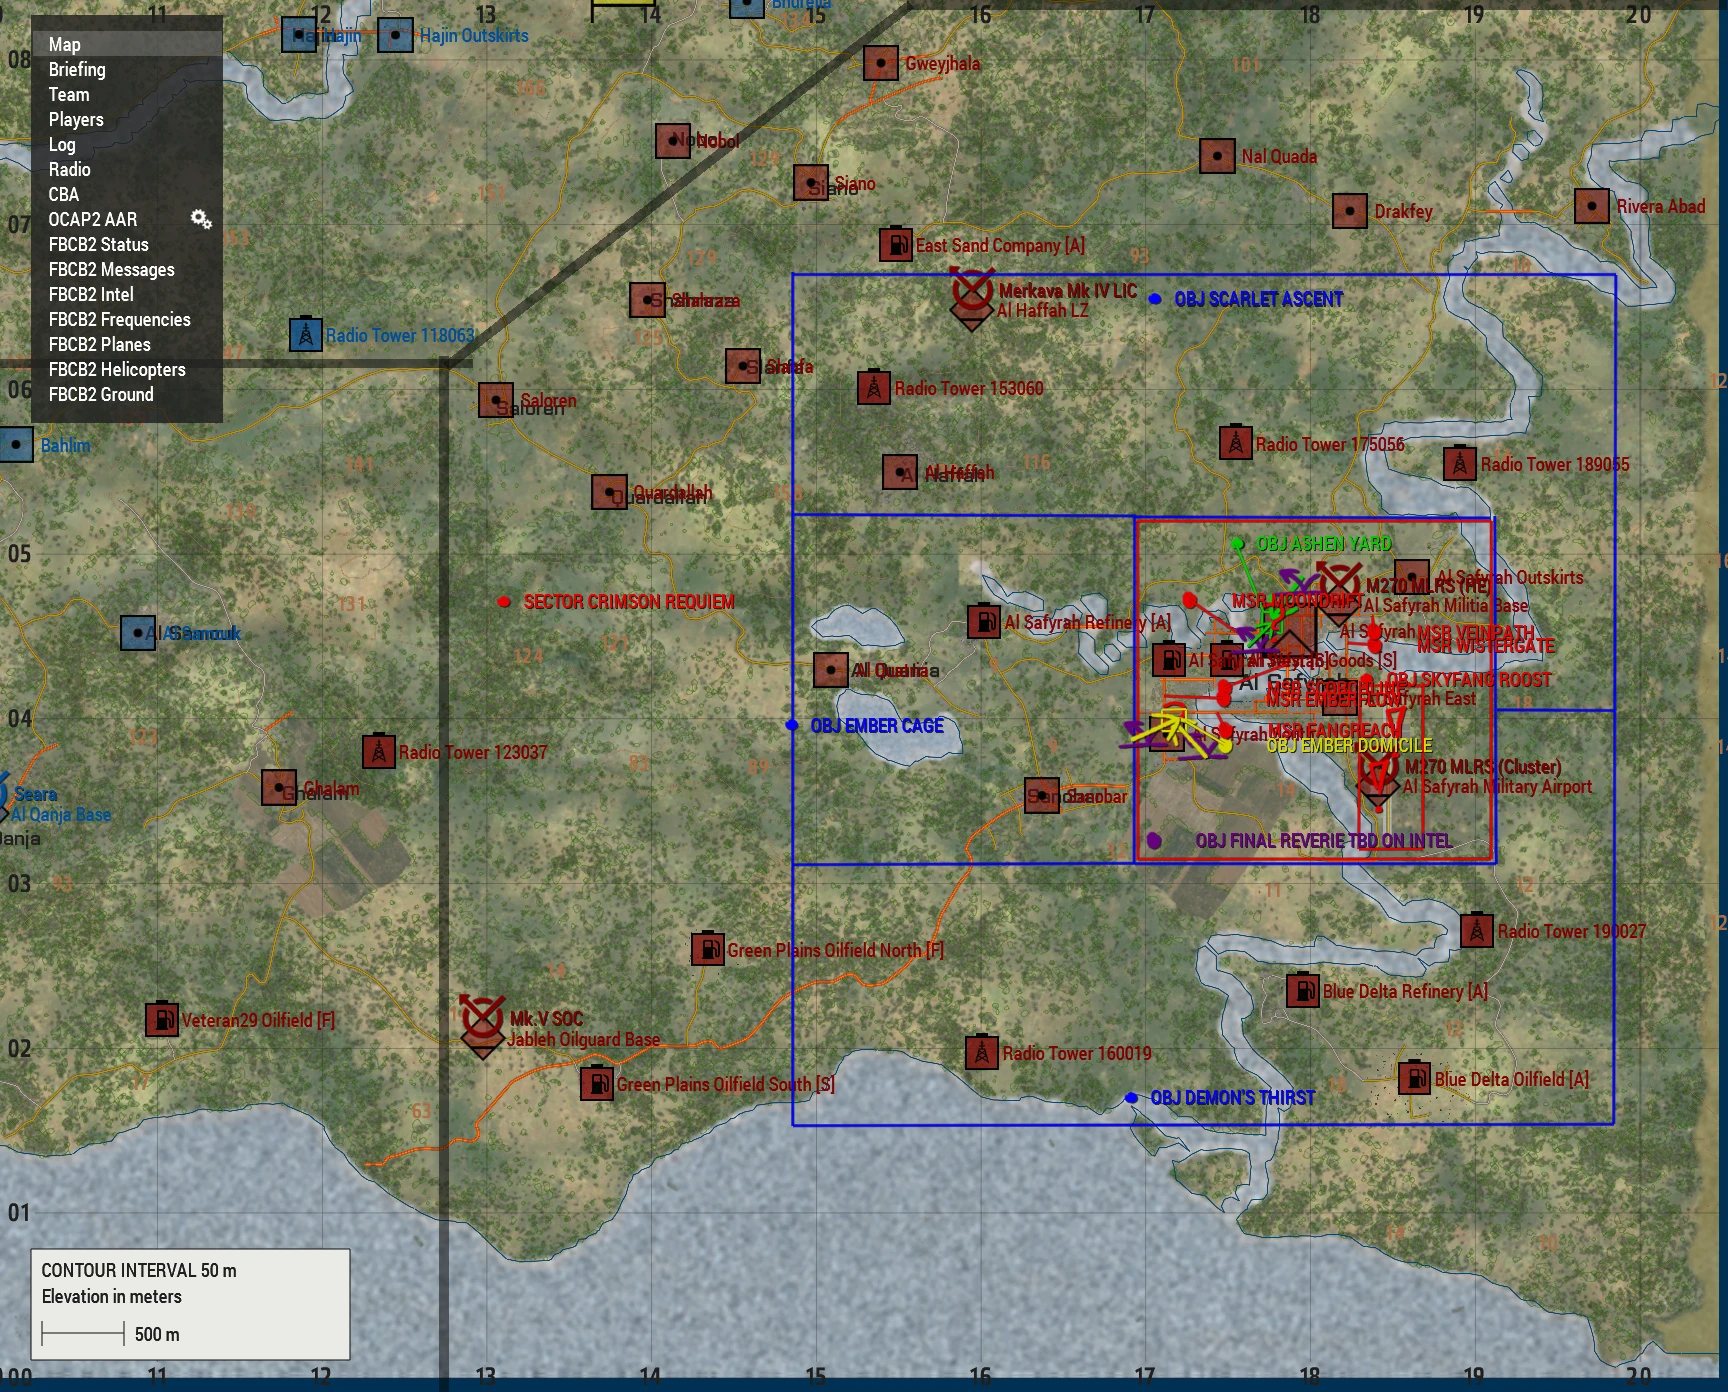Select the East Sand Company fuel icon
The height and width of the screenshot is (1392, 1728).
(895, 245)
